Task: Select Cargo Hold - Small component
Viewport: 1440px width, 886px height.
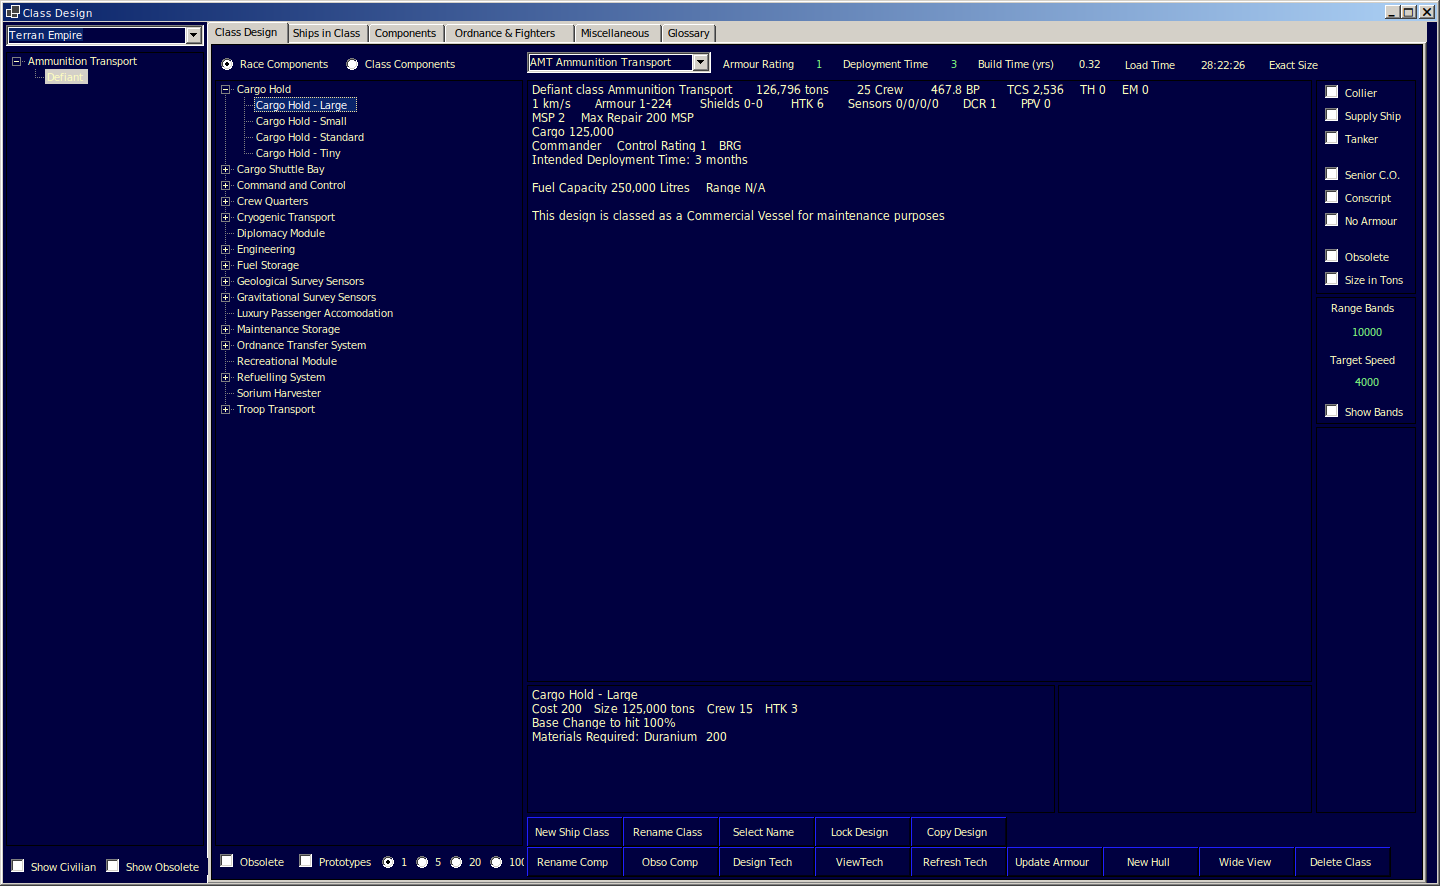Action: click(x=301, y=121)
